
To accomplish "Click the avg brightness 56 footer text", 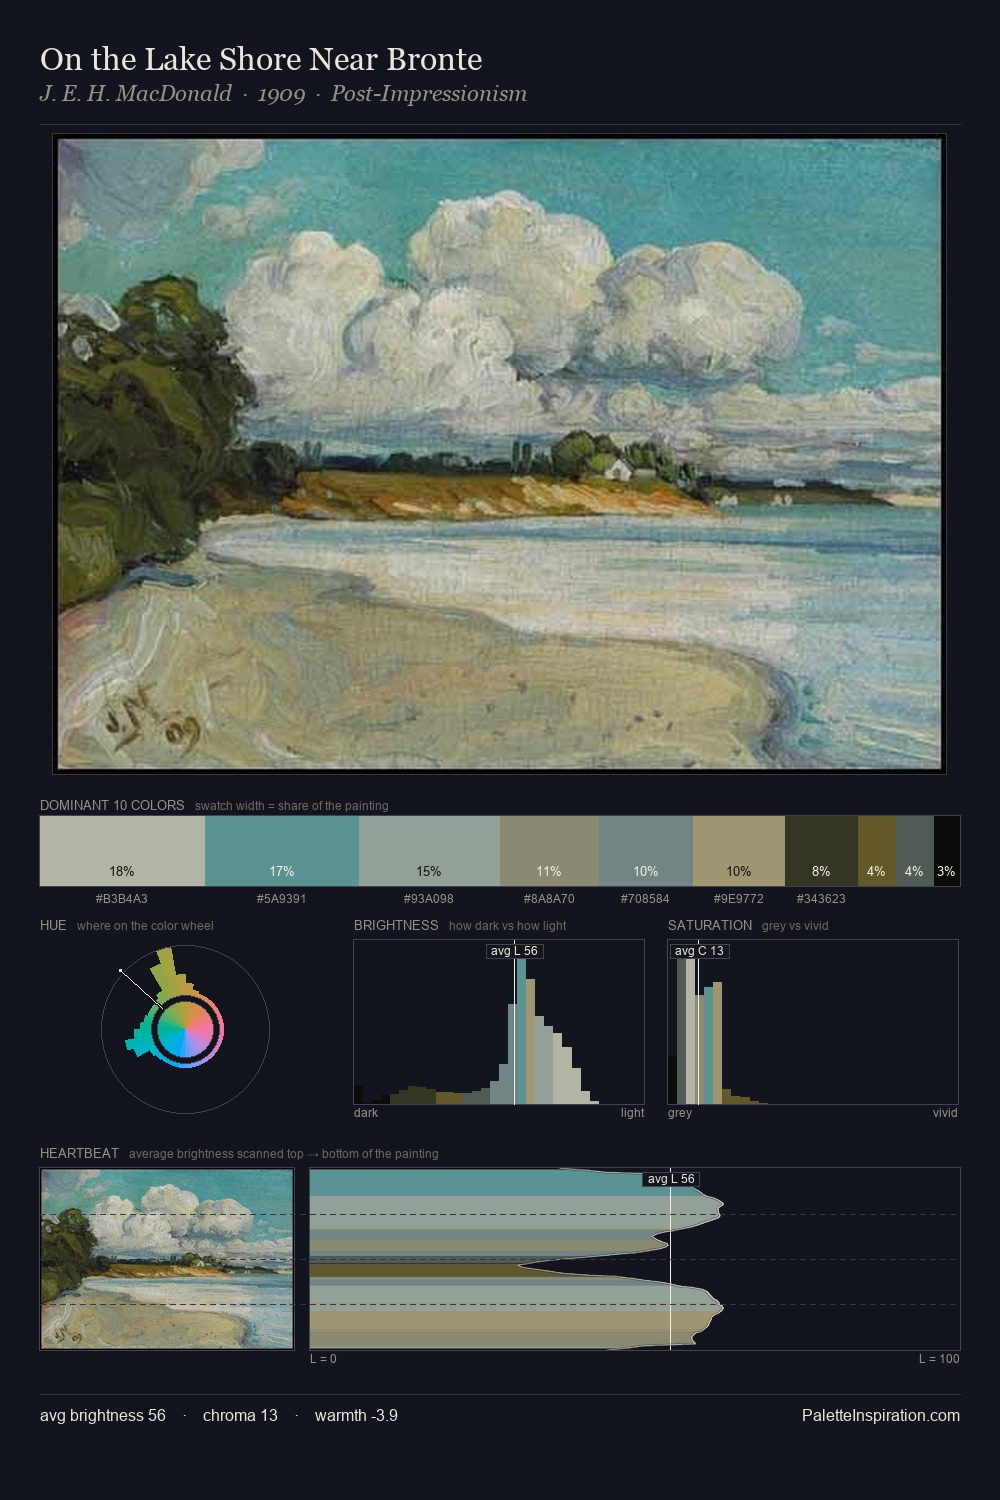I will tap(103, 1415).
